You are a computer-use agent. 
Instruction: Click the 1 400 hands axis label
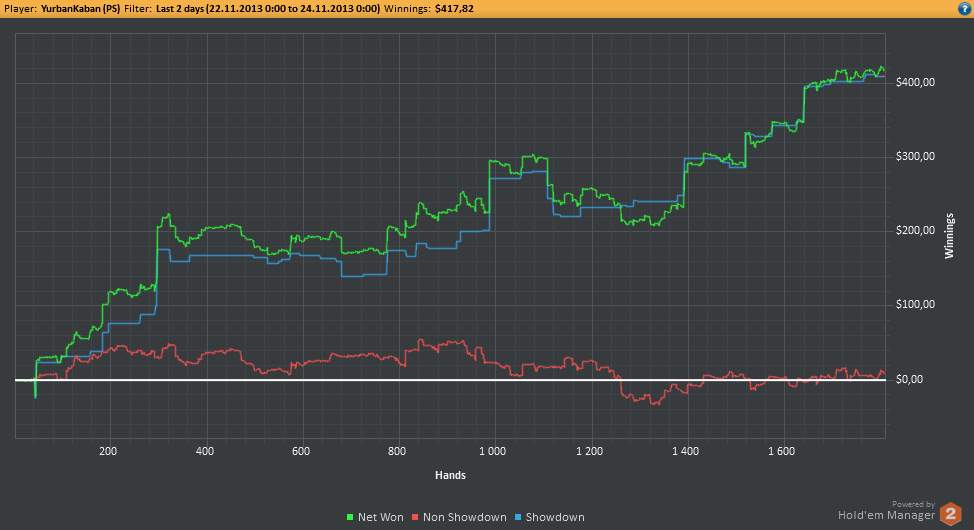click(x=685, y=451)
